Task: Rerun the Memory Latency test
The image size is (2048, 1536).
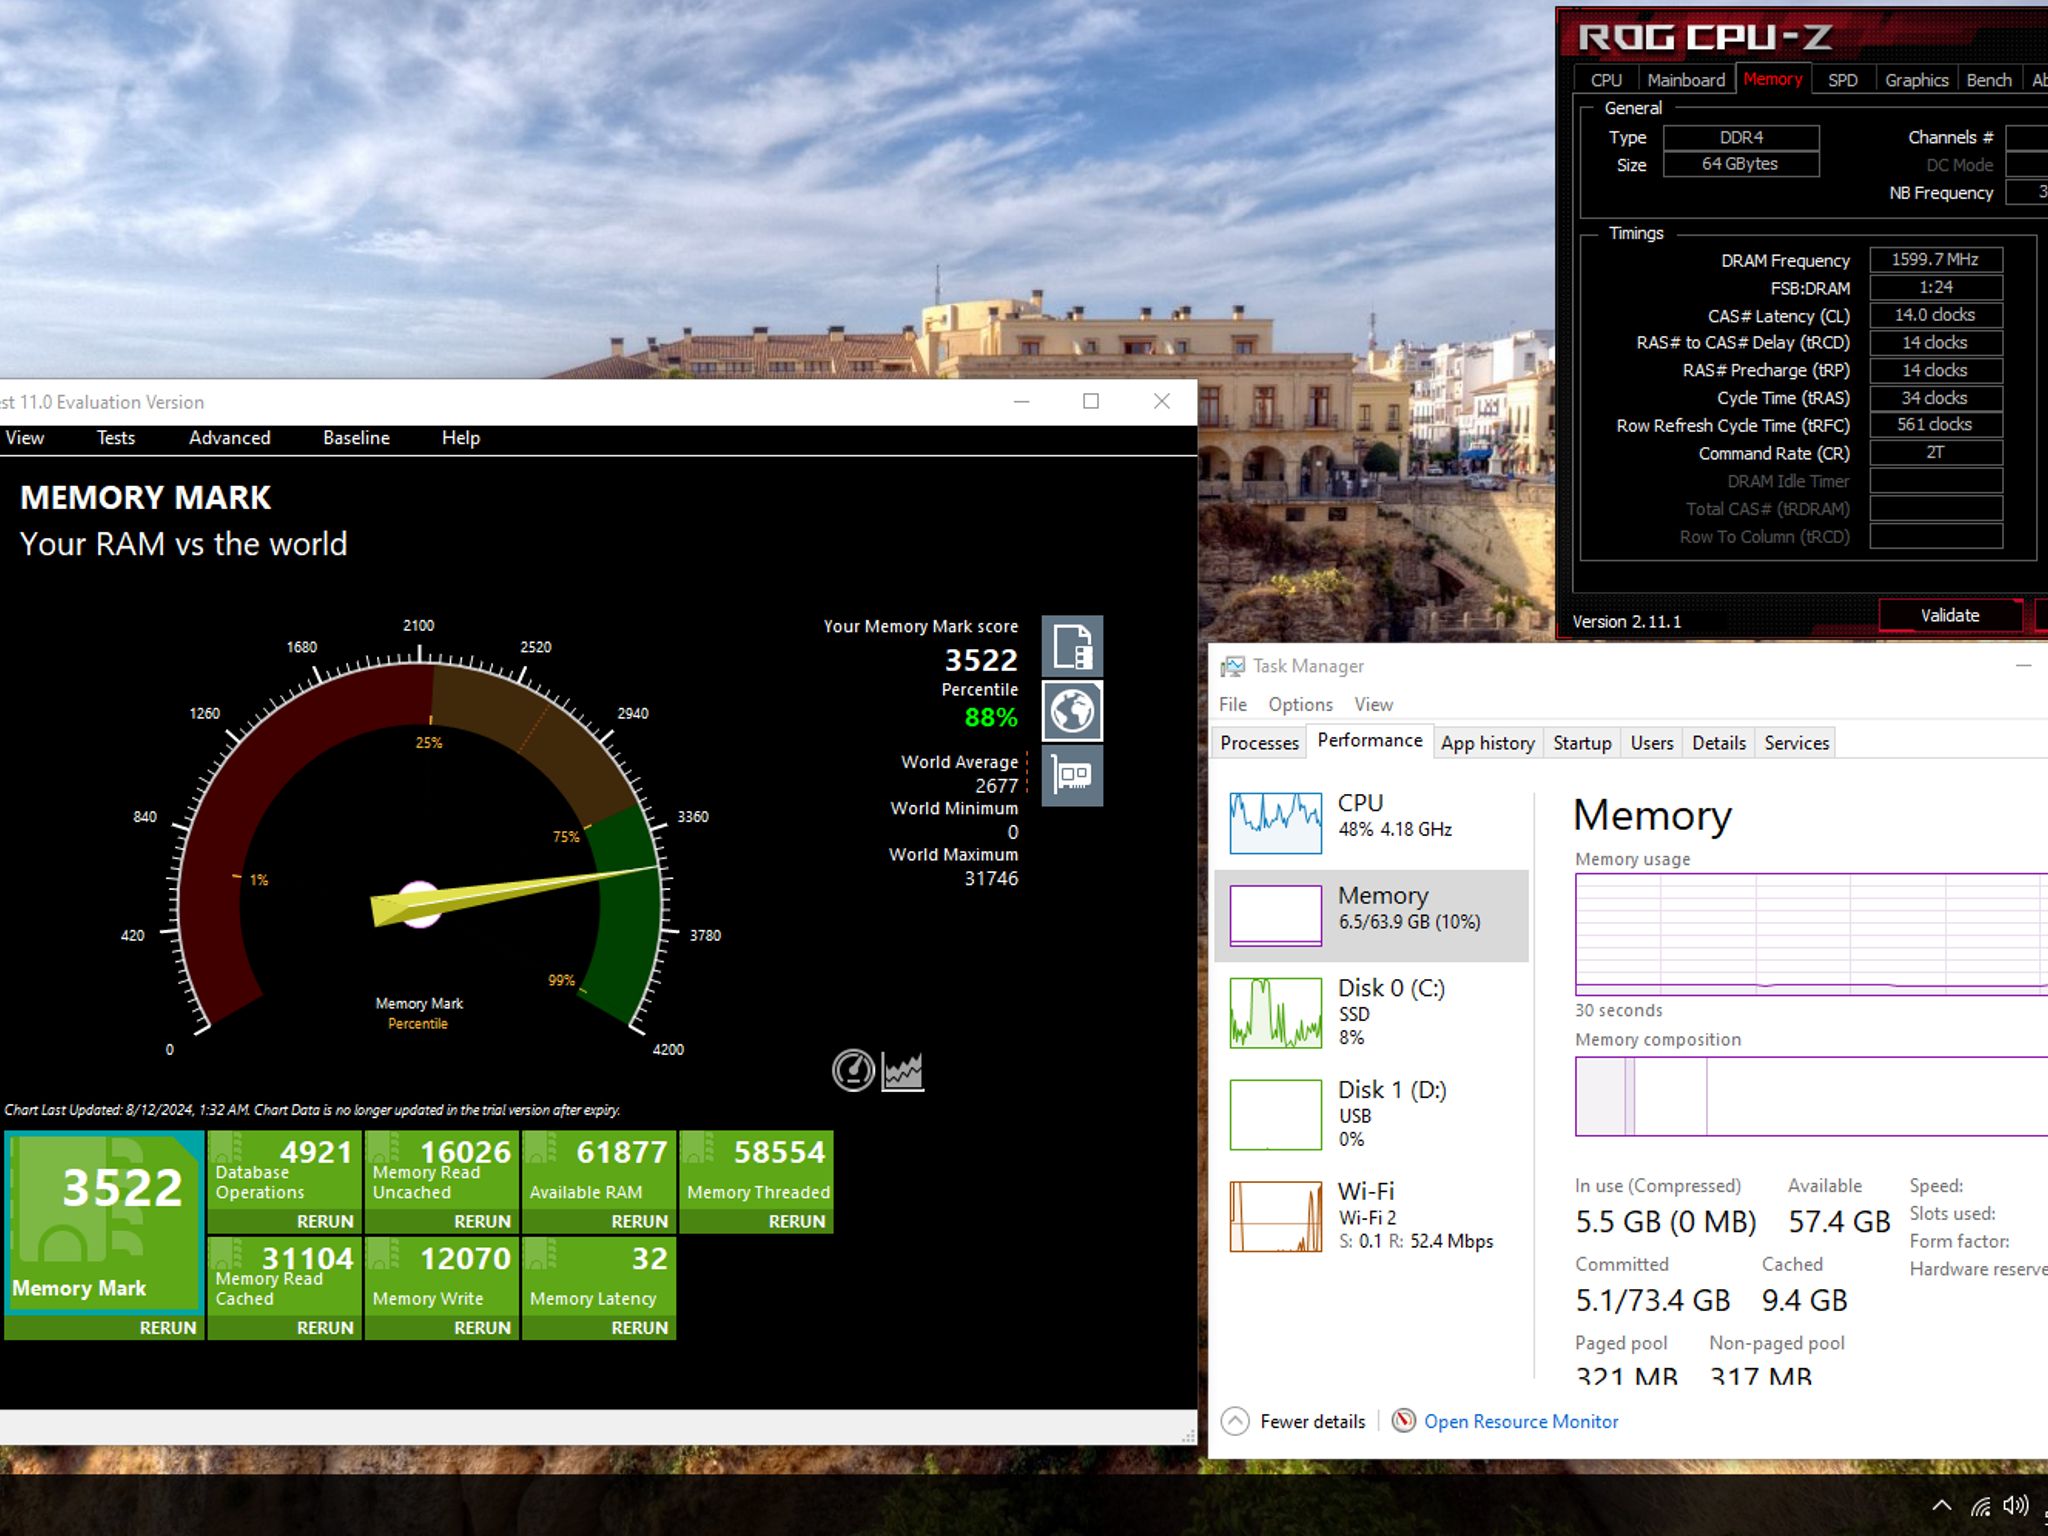Action: [x=639, y=1327]
